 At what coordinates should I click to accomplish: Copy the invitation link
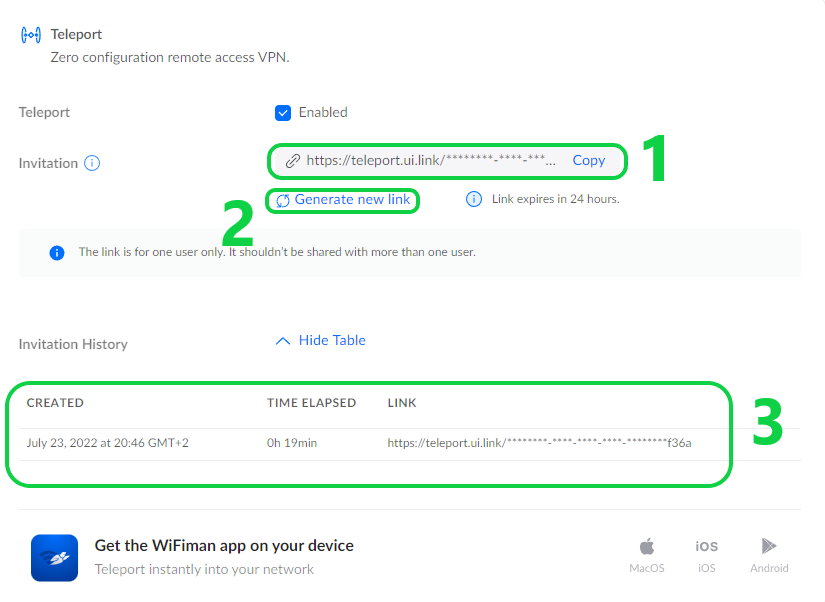[588, 160]
